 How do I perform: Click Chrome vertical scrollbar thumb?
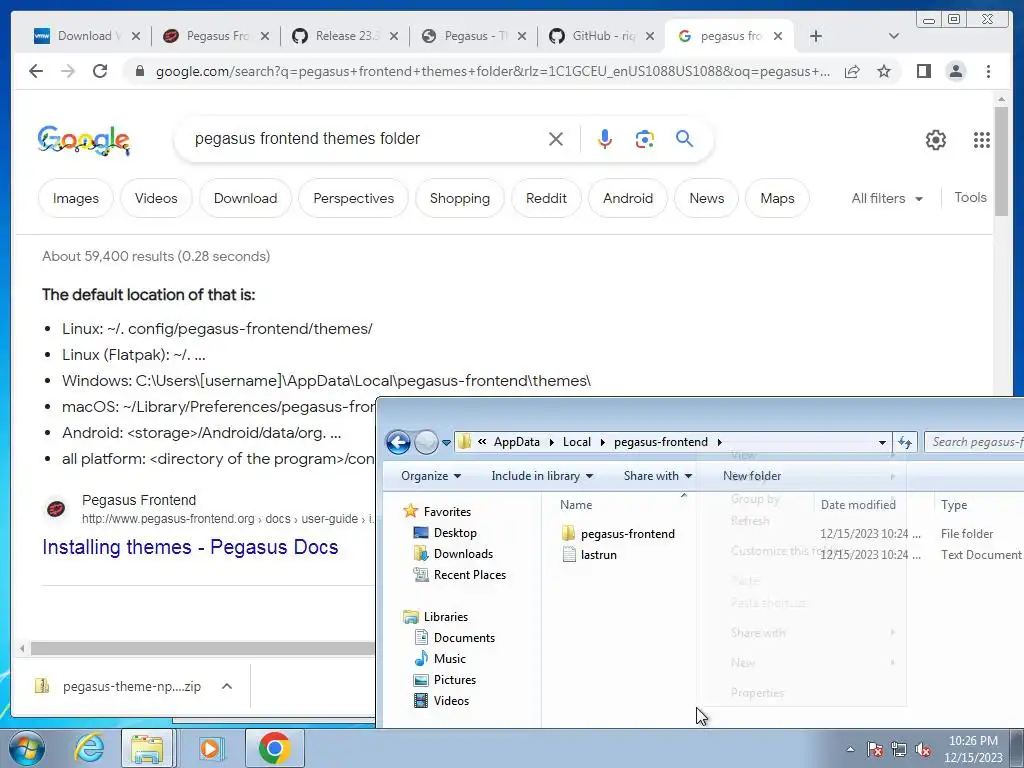click(x=1001, y=160)
